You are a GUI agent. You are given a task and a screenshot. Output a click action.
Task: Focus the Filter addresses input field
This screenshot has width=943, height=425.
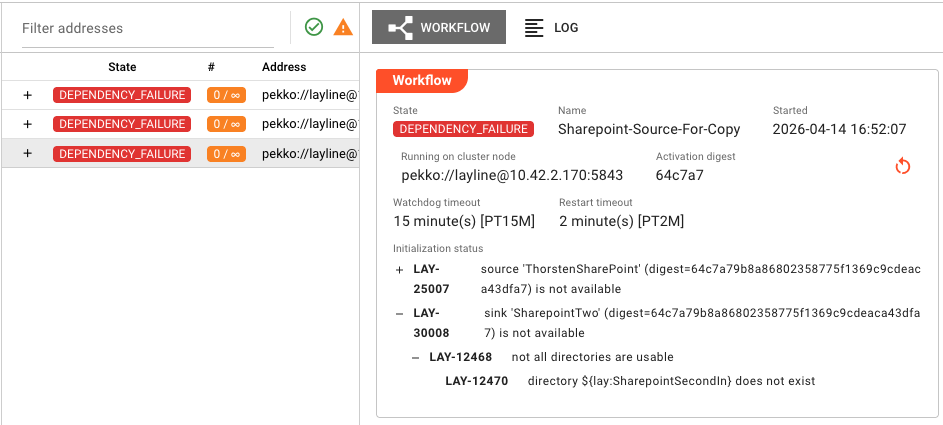pos(148,28)
